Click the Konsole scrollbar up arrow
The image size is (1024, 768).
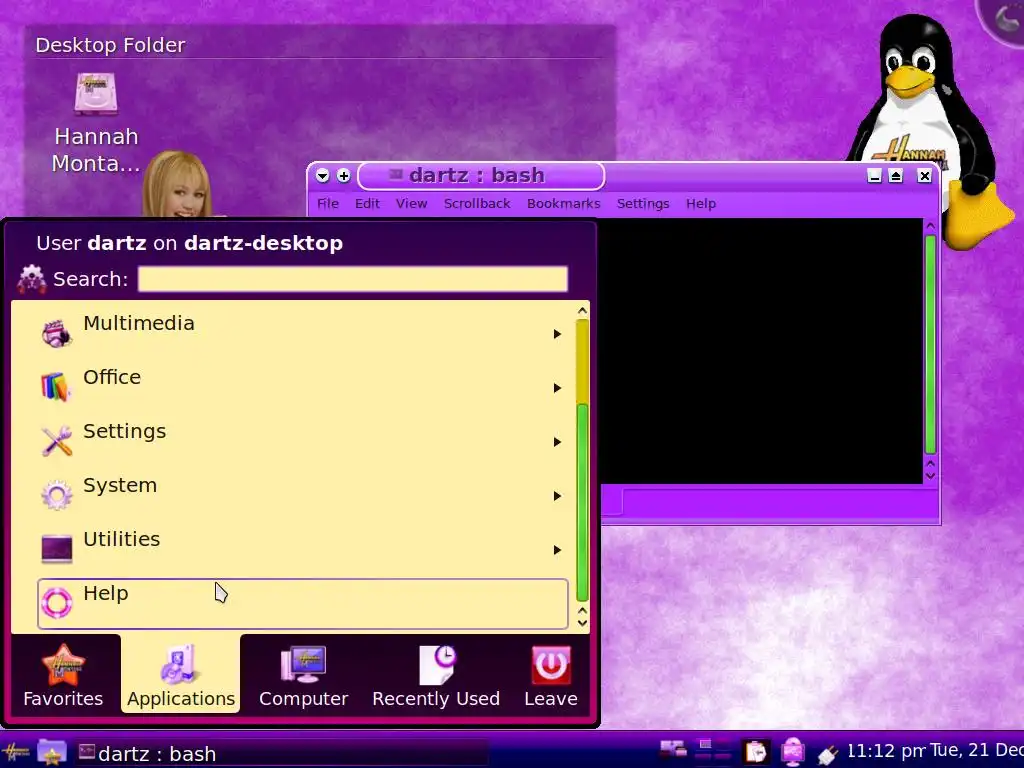pyautogui.click(x=931, y=226)
